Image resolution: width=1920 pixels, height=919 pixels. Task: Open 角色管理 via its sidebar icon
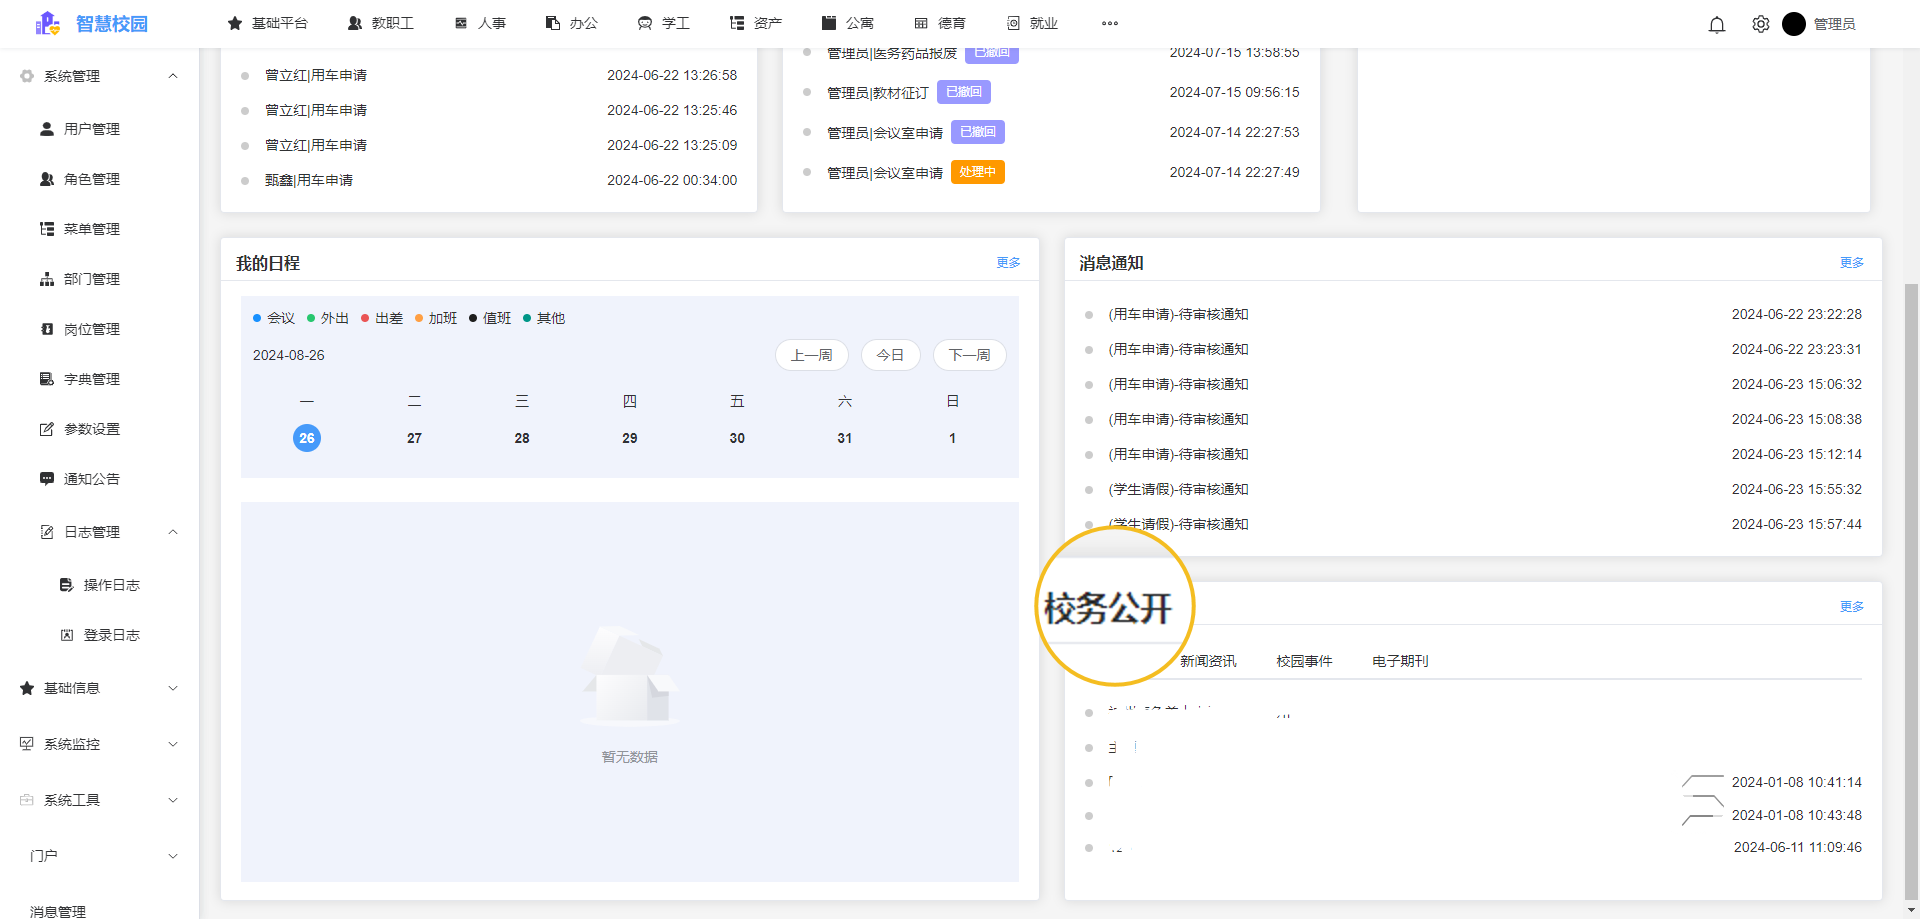(46, 179)
